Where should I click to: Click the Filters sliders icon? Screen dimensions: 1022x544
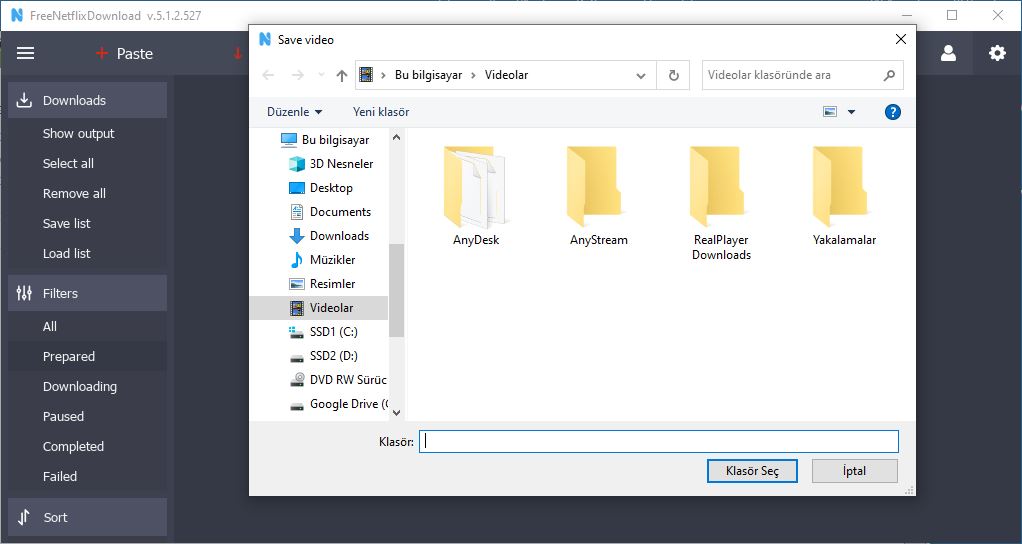click(x=24, y=293)
